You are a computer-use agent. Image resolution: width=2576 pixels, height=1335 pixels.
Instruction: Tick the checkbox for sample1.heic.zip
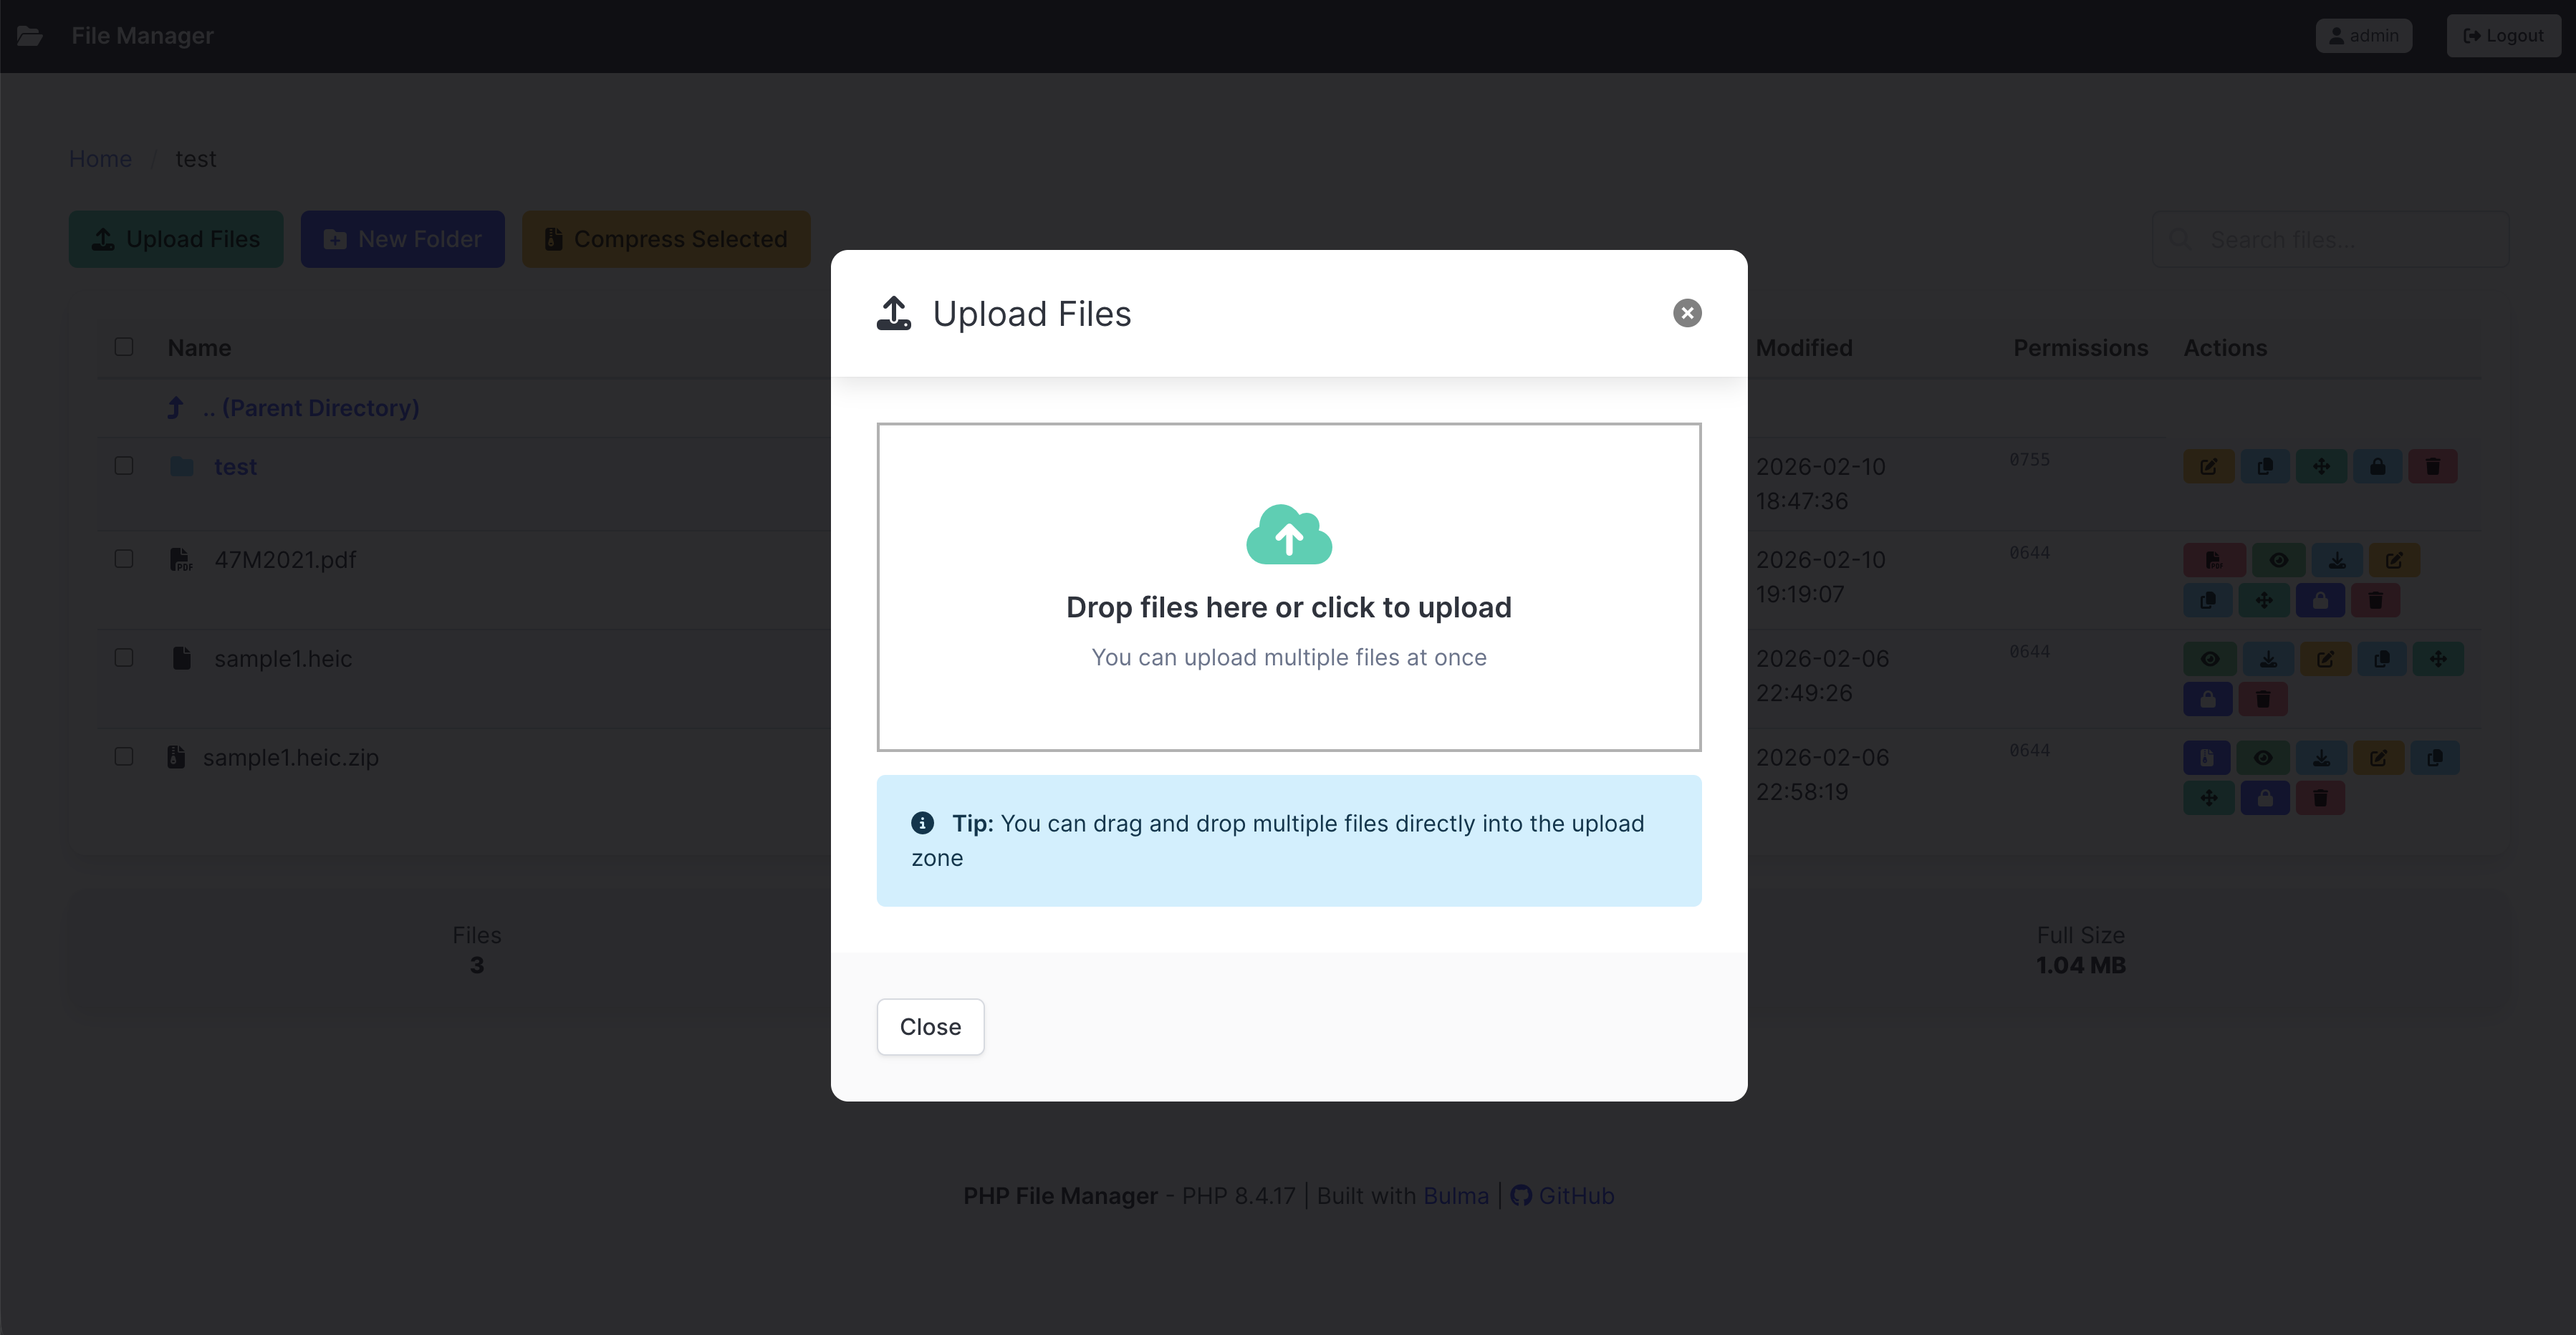pos(123,757)
